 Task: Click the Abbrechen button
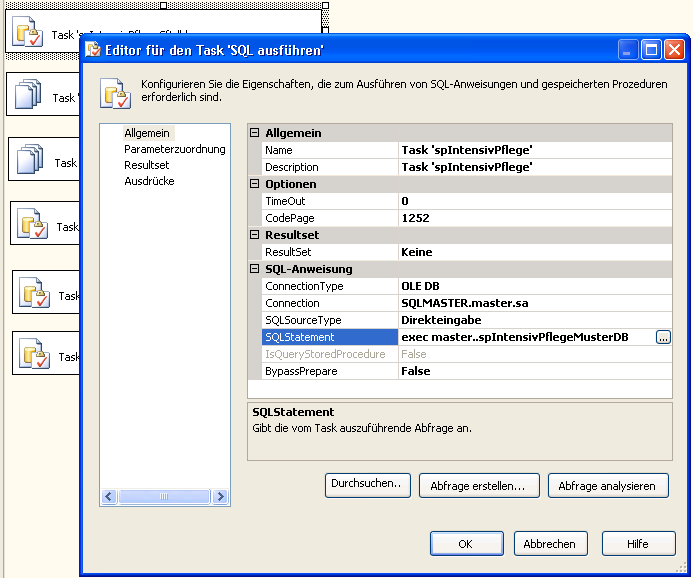(x=551, y=544)
